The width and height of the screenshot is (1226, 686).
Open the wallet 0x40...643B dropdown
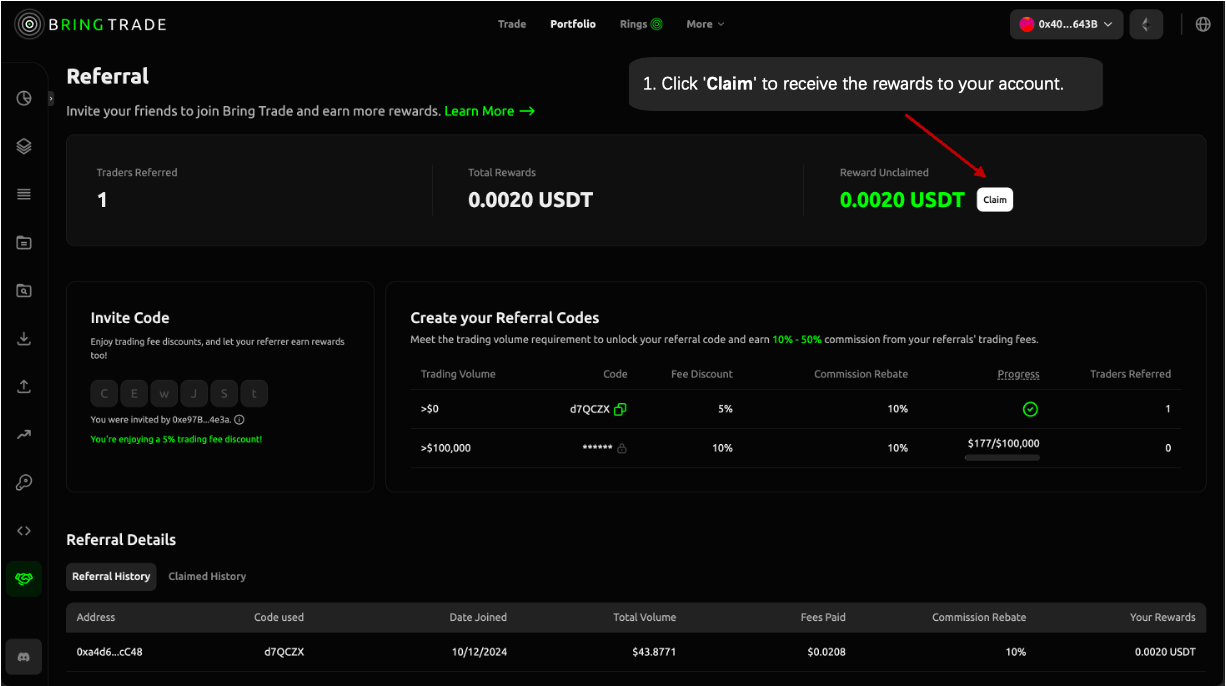[x=1066, y=24]
